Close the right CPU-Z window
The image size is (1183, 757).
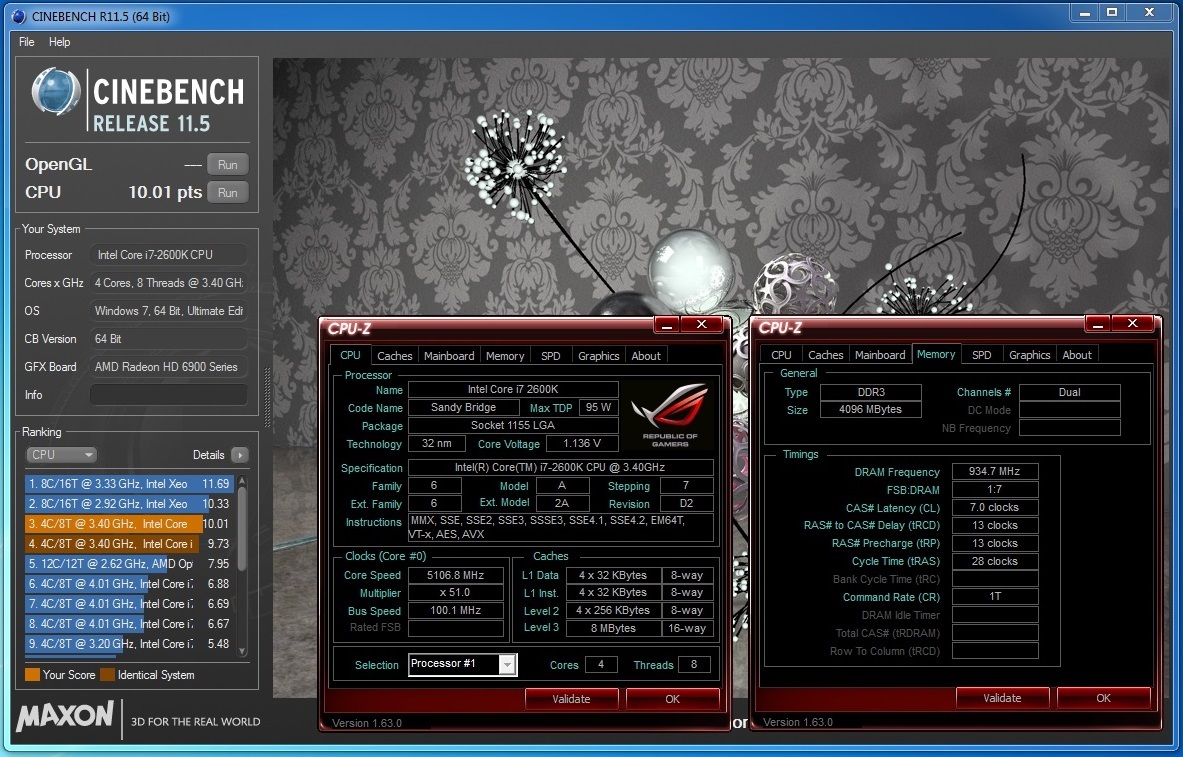1132,324
